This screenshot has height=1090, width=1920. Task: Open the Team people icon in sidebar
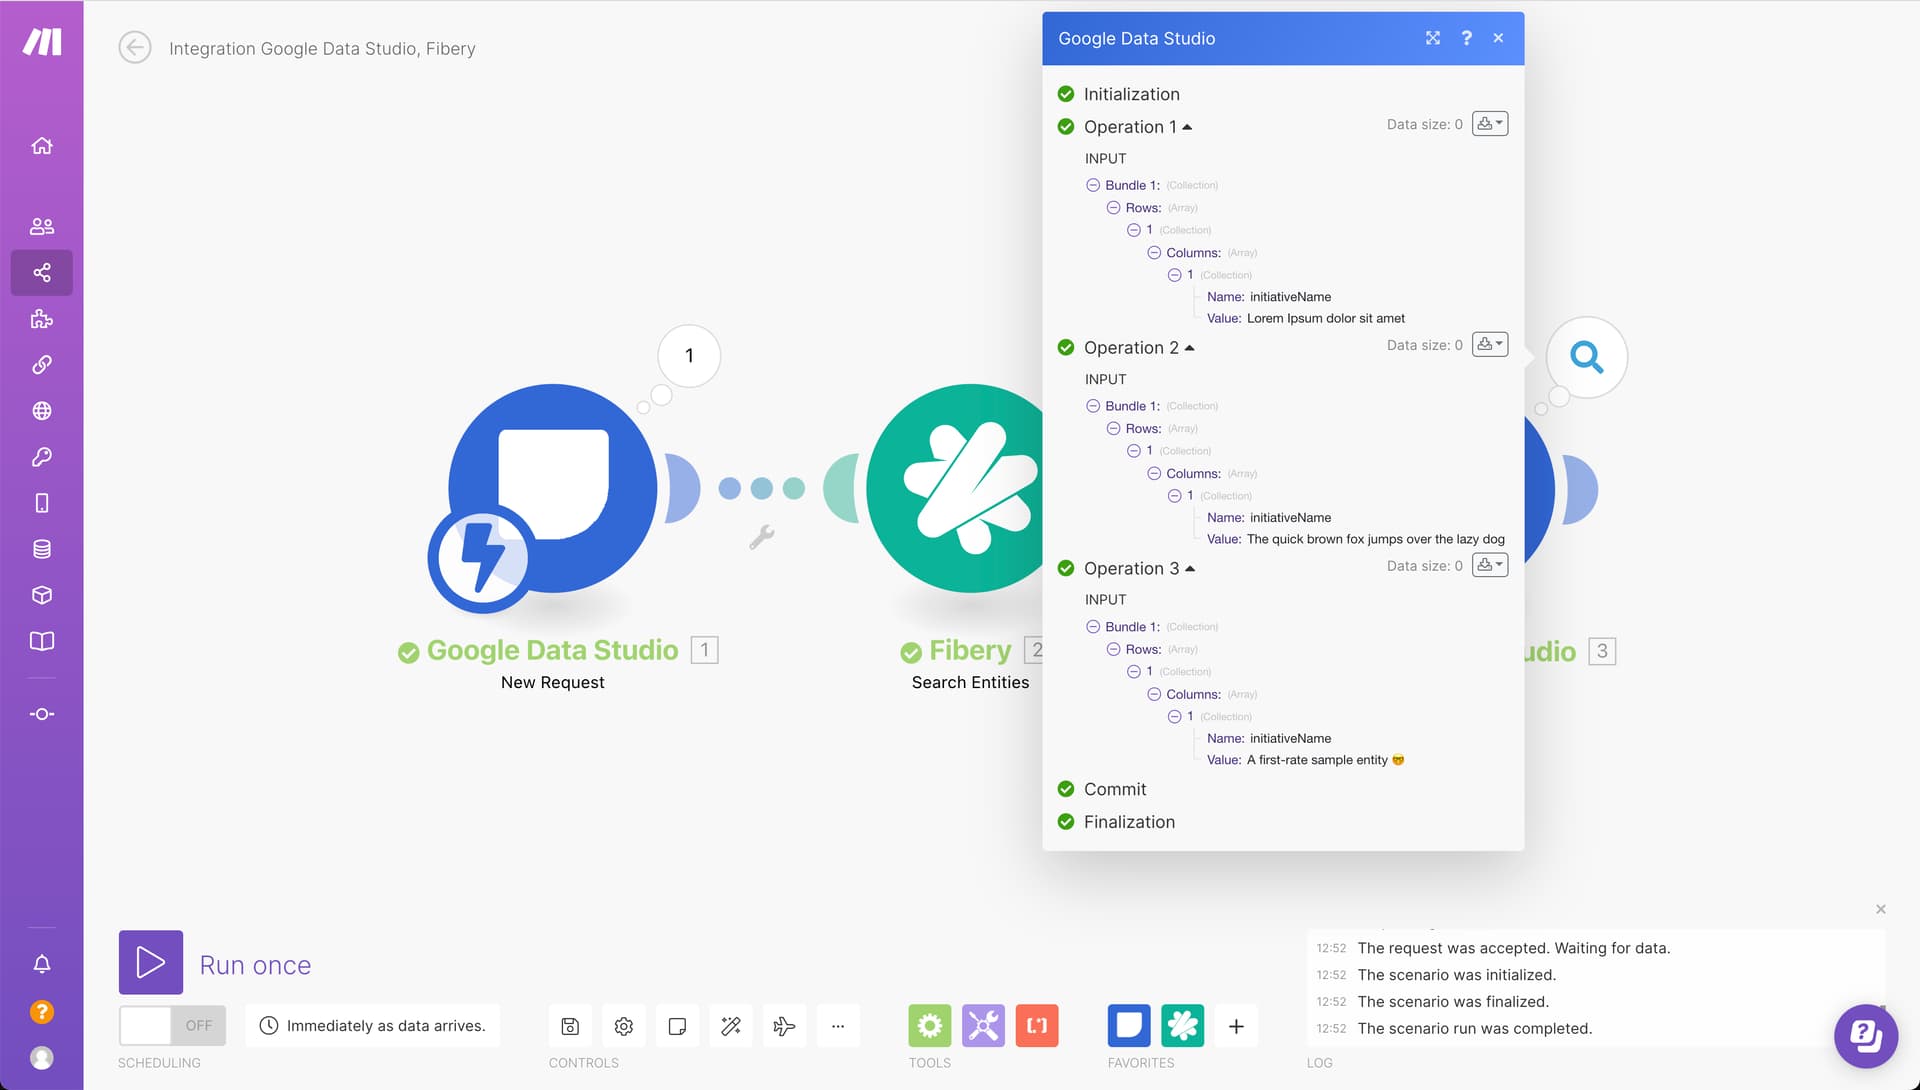pos(42,226)
